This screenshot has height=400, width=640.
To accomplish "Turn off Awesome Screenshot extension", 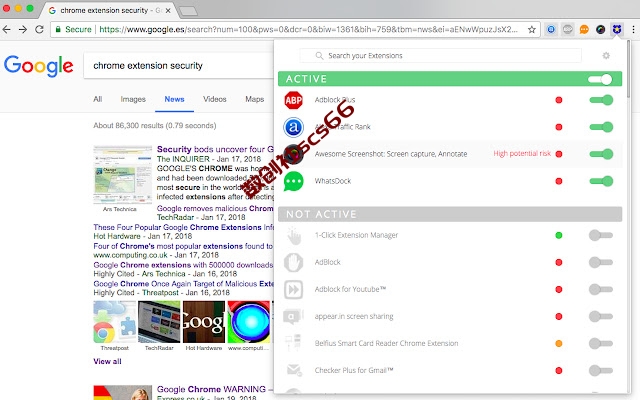I will point(601,154).
